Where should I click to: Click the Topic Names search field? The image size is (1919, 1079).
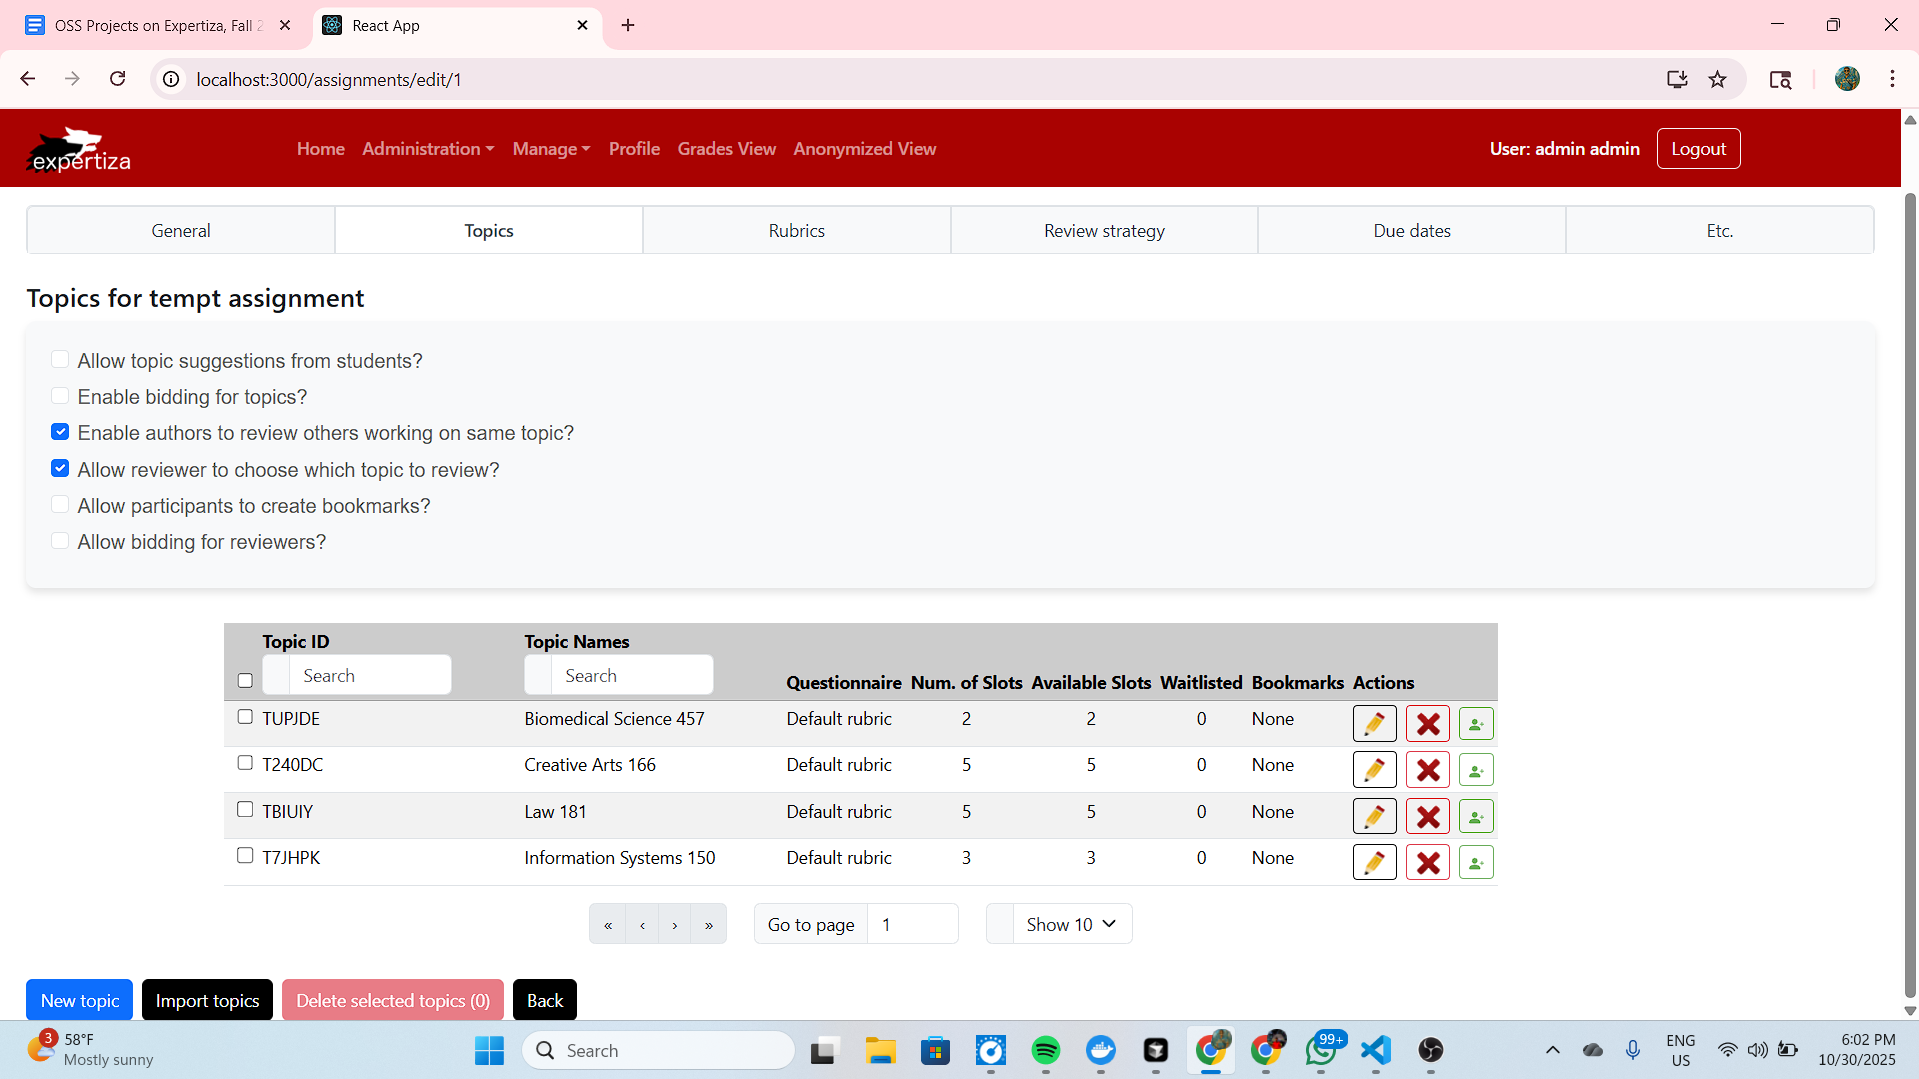[632, 676]
